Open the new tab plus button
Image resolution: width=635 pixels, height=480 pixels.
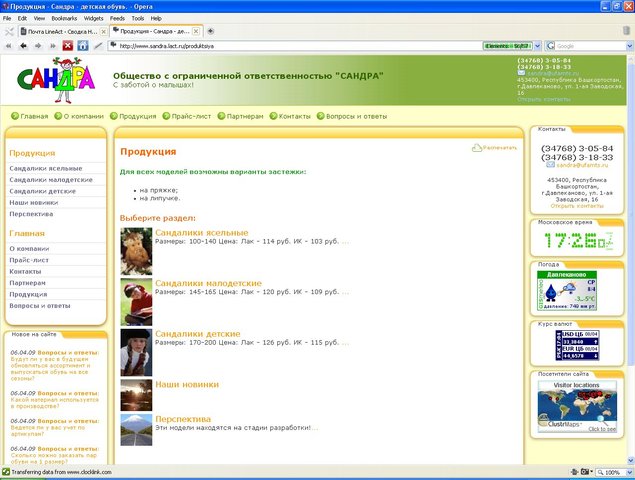coord(211,31)
